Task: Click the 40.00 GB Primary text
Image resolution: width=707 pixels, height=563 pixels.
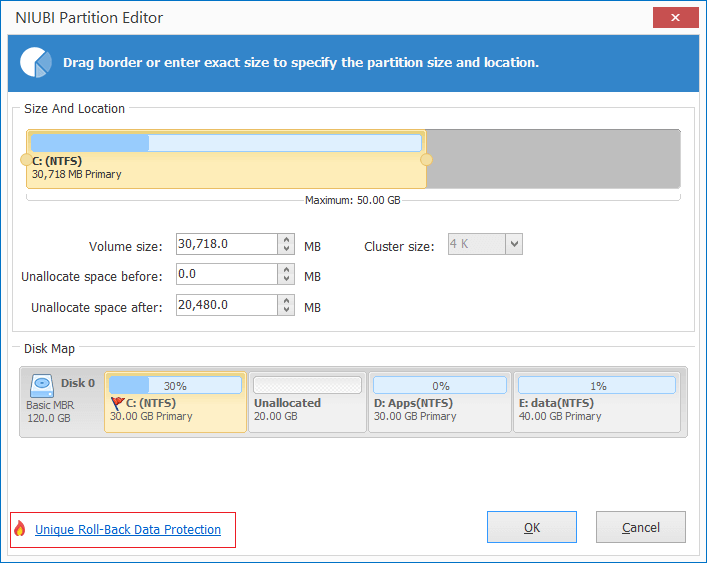Action: (560, 416)
